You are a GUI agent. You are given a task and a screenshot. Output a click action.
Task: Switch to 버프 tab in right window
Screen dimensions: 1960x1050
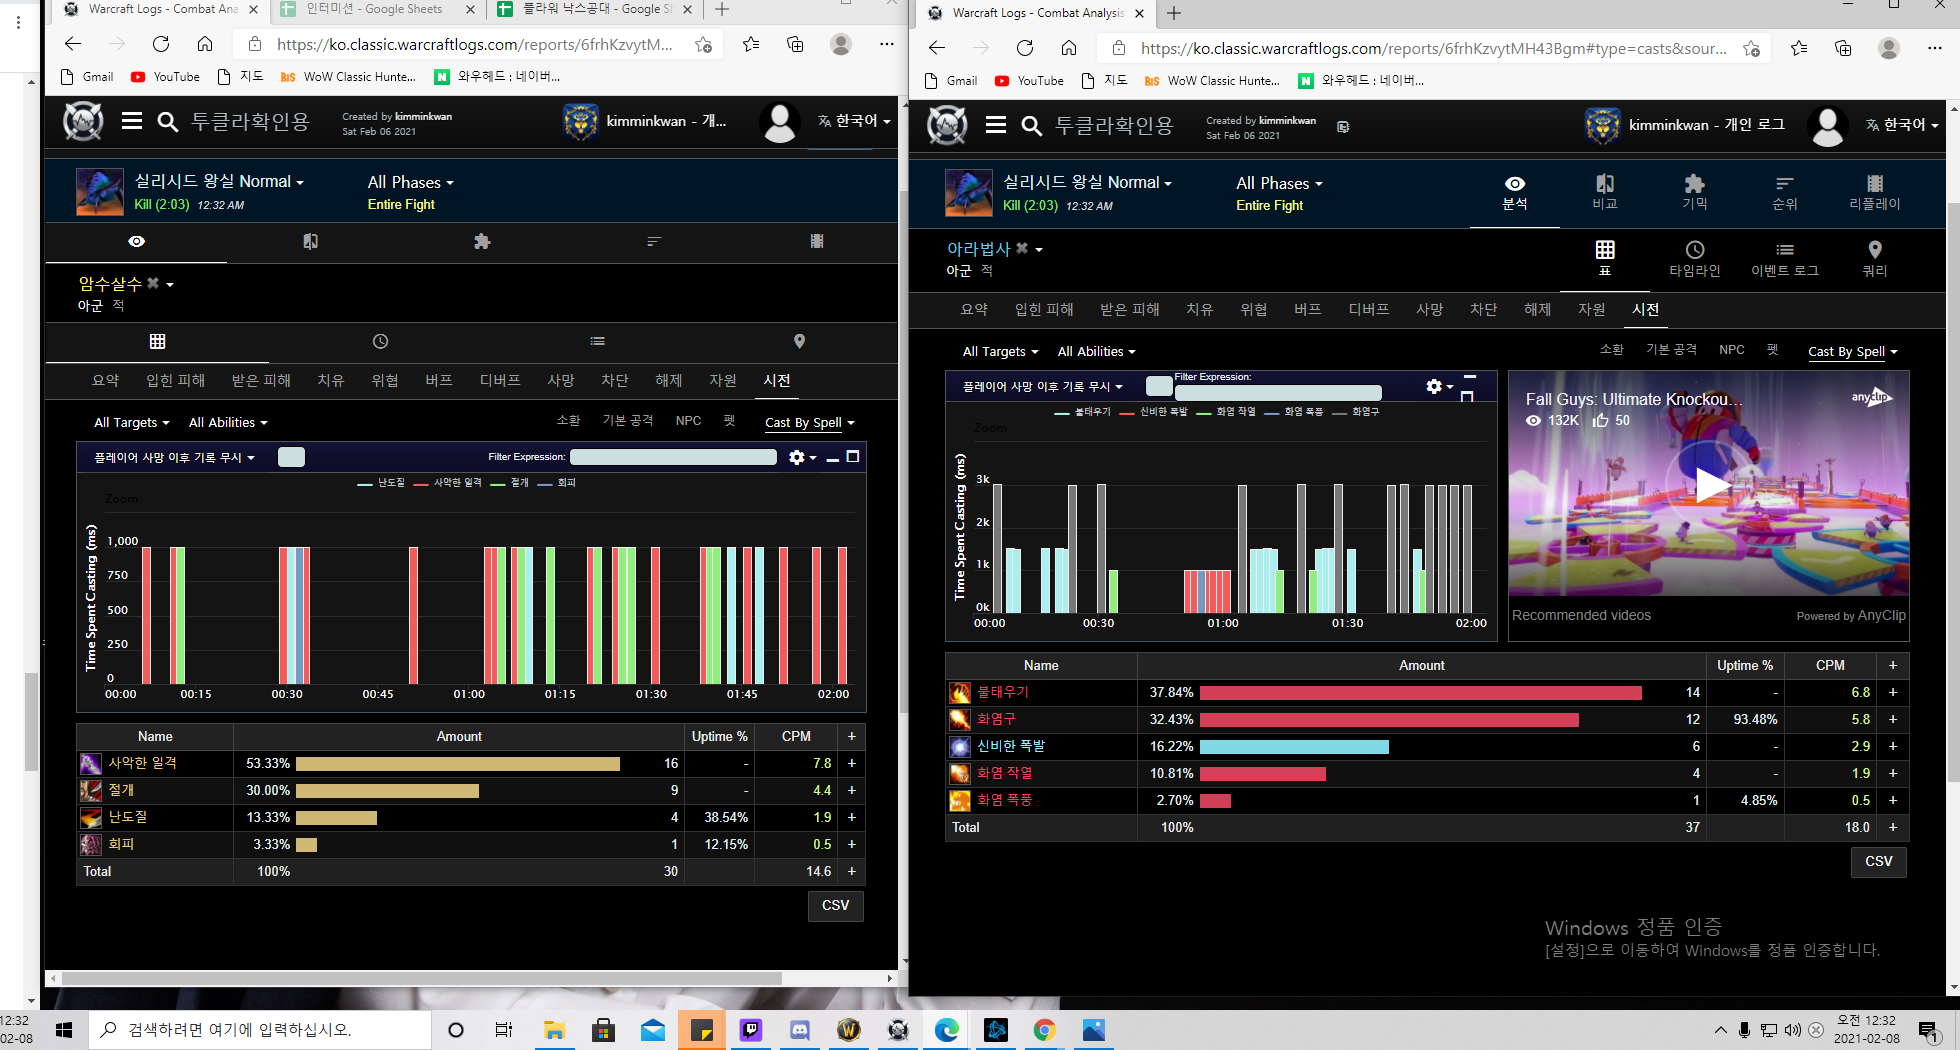[x=1307, y=310]
